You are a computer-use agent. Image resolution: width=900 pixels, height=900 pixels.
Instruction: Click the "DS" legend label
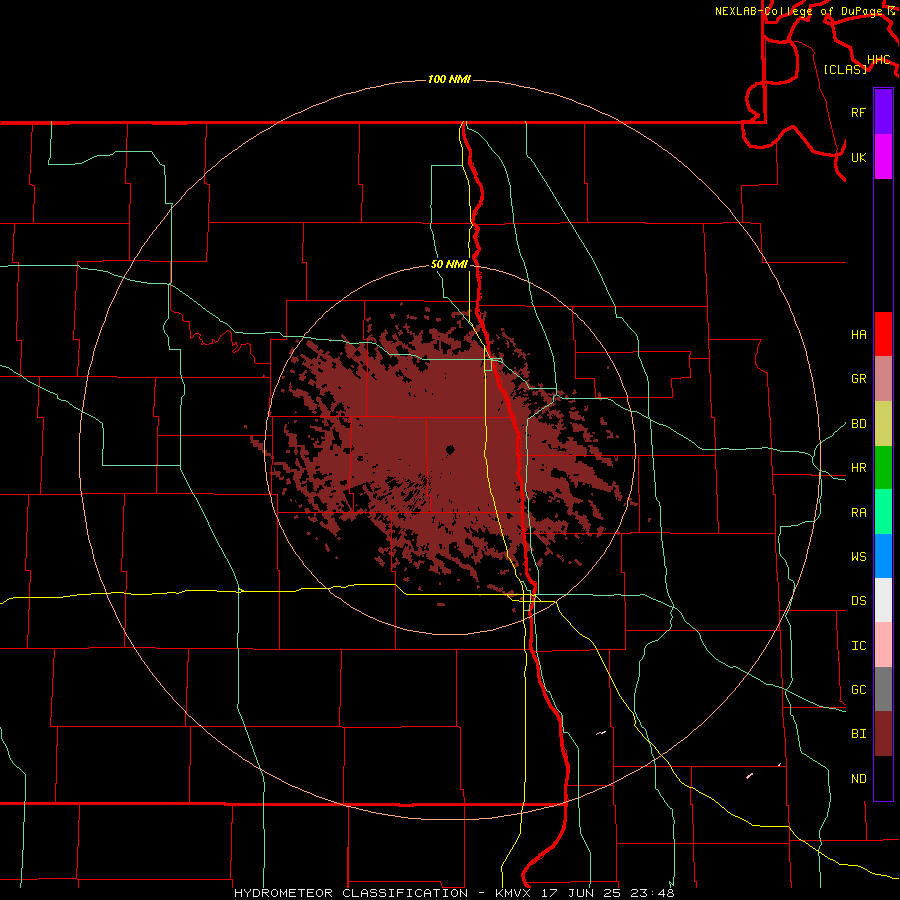858,601
